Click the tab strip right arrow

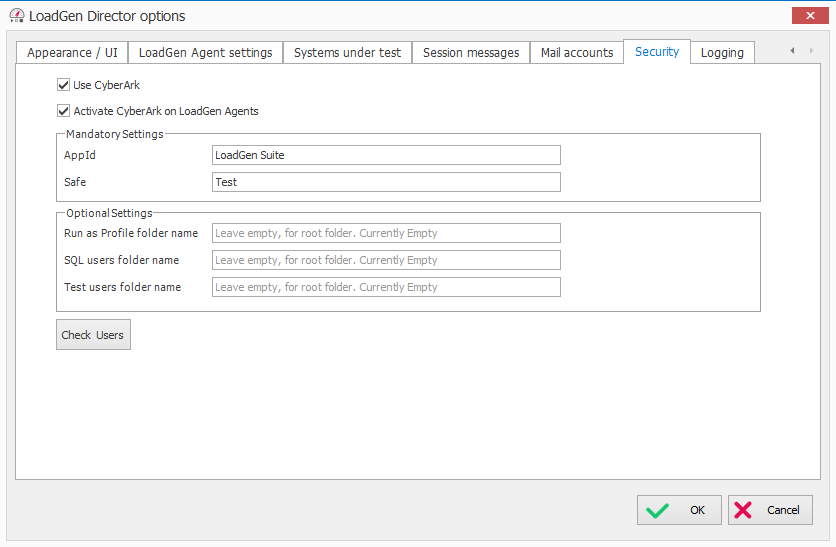pyautogui.click(x=811, y=51)
